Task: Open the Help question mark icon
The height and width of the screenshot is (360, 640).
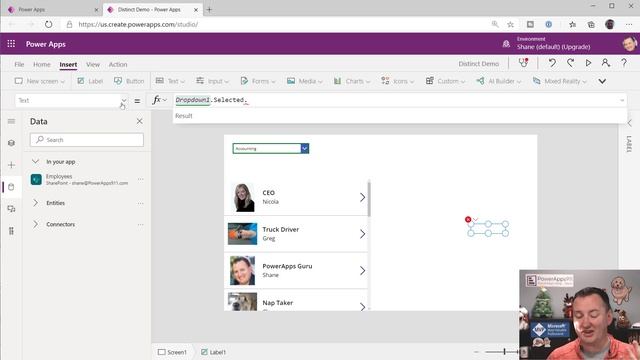Action: [624, 63]
